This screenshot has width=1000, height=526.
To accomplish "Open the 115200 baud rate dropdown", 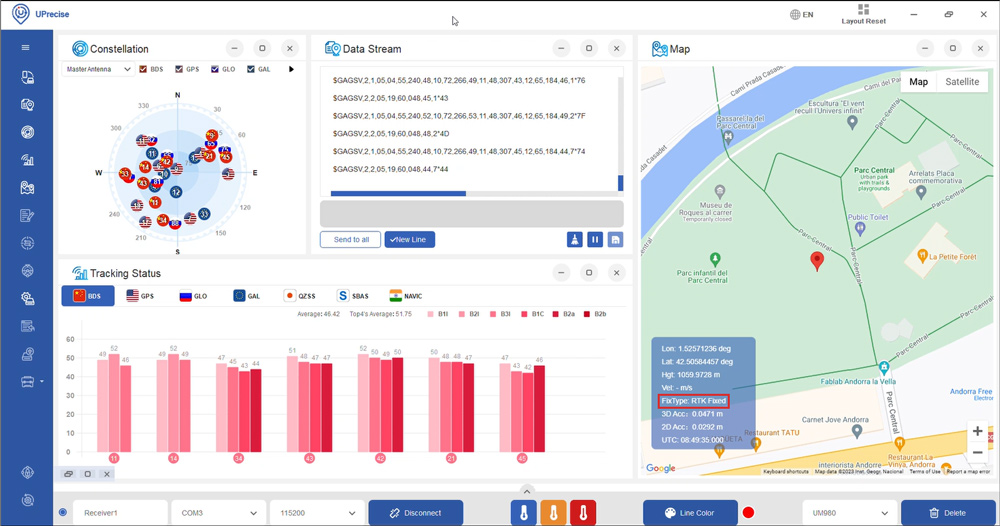I will (x=317, y=513).
